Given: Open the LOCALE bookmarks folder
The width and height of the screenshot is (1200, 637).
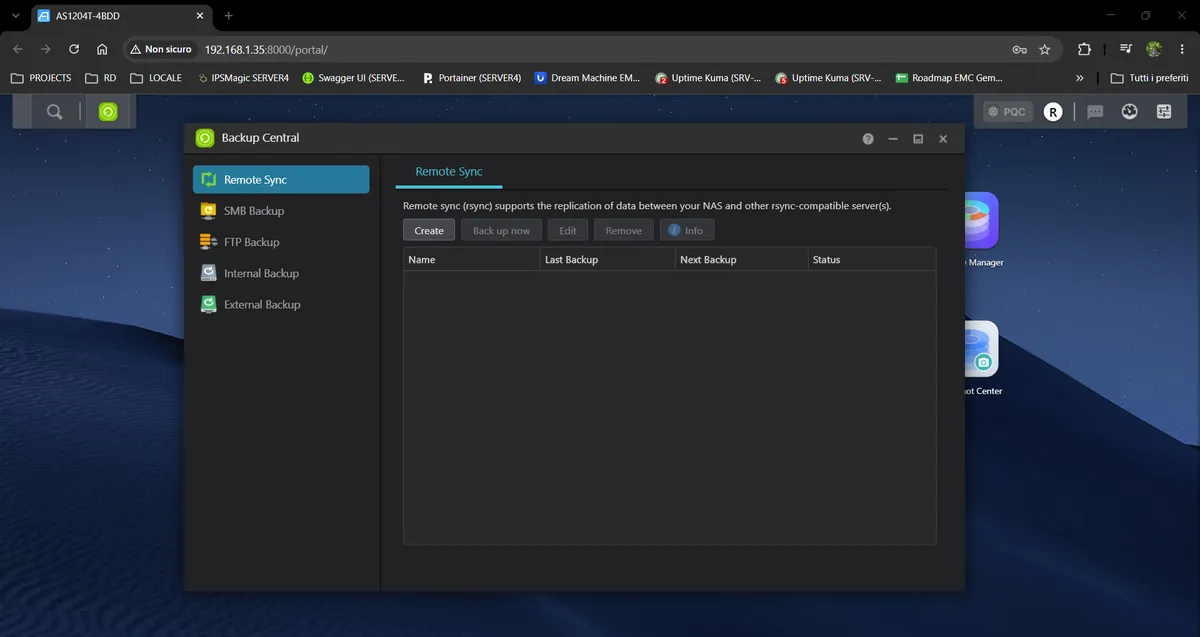Looking at the screenshot, I should (x=156, y=78).
